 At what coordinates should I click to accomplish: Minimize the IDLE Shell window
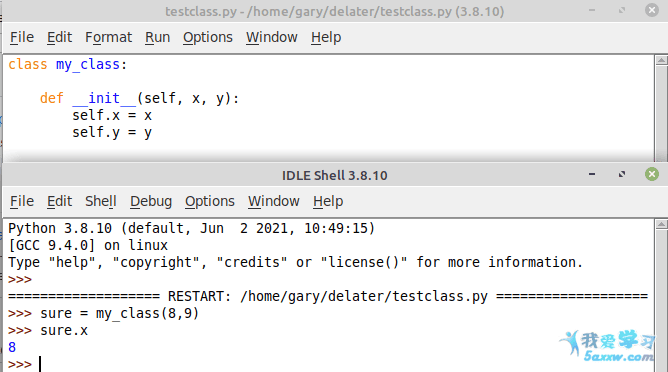pos(592,174)
